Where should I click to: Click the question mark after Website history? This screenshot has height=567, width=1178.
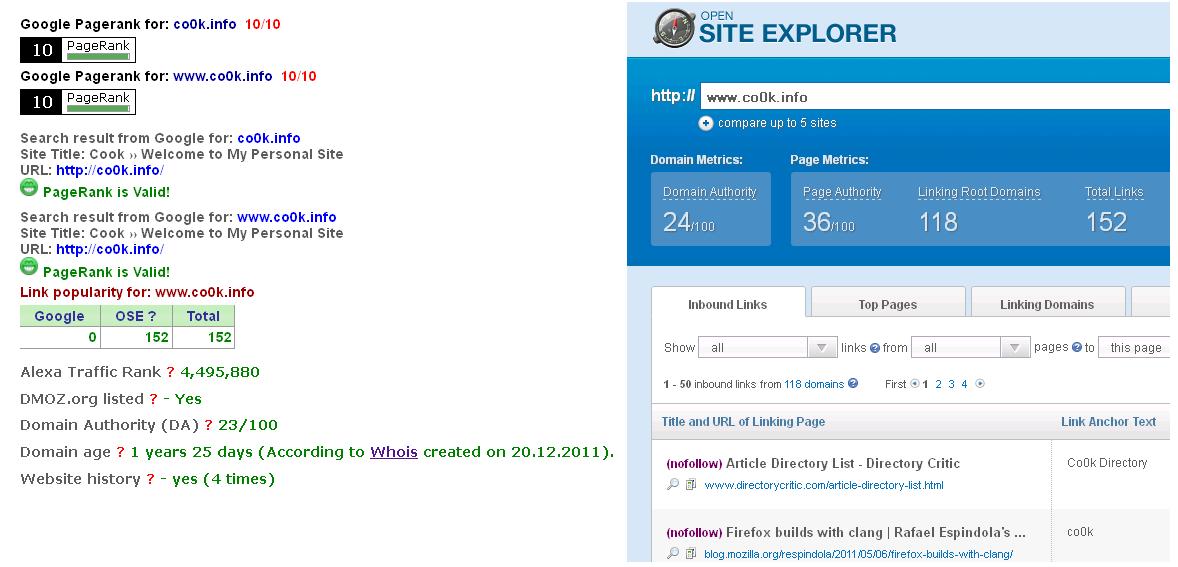[150, 479]
